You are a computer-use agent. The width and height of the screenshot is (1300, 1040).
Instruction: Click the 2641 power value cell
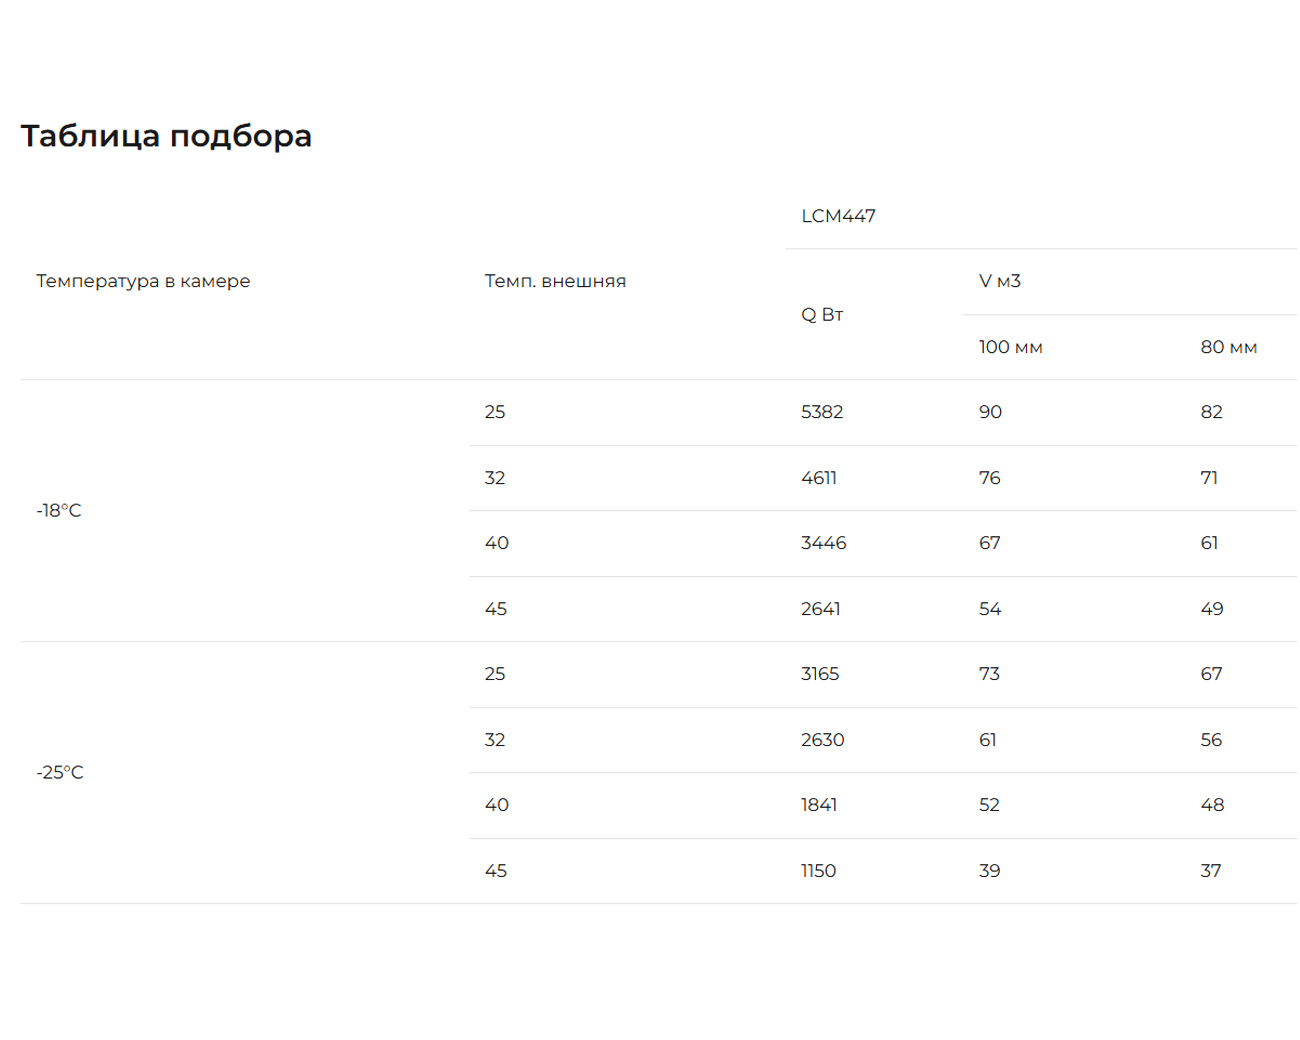point(820,609)
